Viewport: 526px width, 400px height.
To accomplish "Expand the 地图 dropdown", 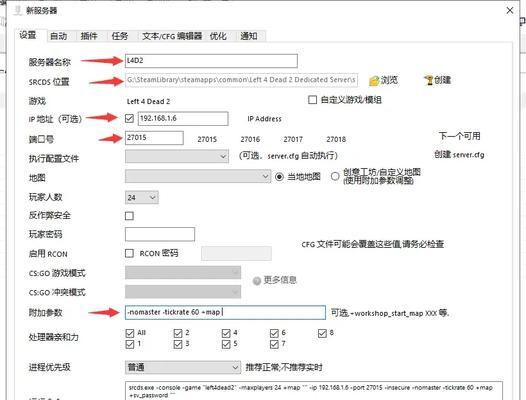I will (198, 176).
